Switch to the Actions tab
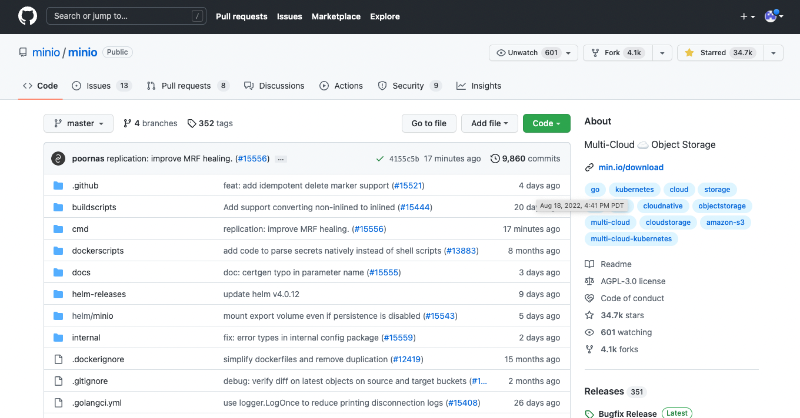Screen dimensions: 800x418 tap(341, 86)
